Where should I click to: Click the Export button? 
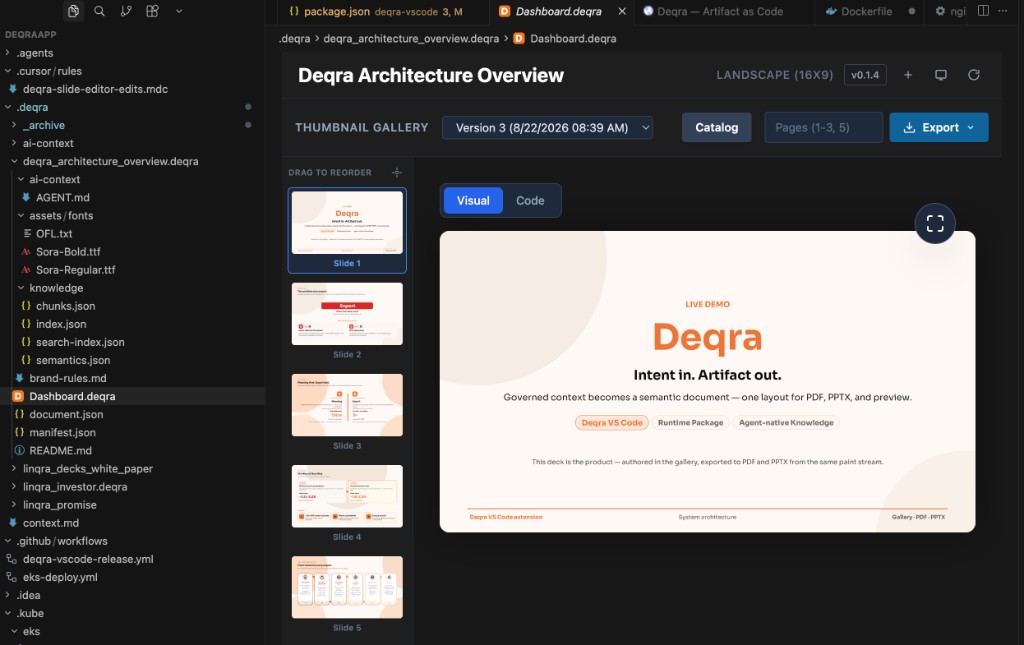938,128
